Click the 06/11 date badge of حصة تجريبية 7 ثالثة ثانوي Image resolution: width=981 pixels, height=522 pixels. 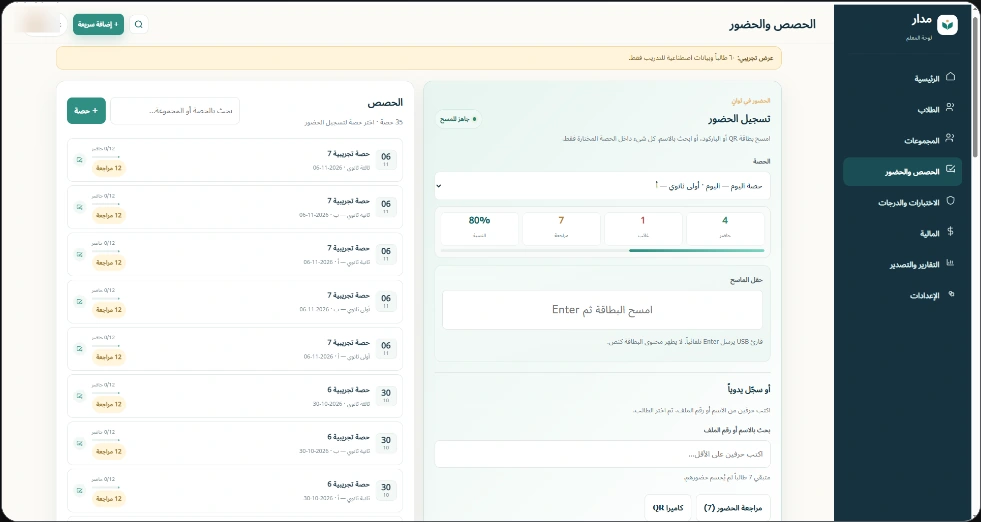tap(386, 160)
